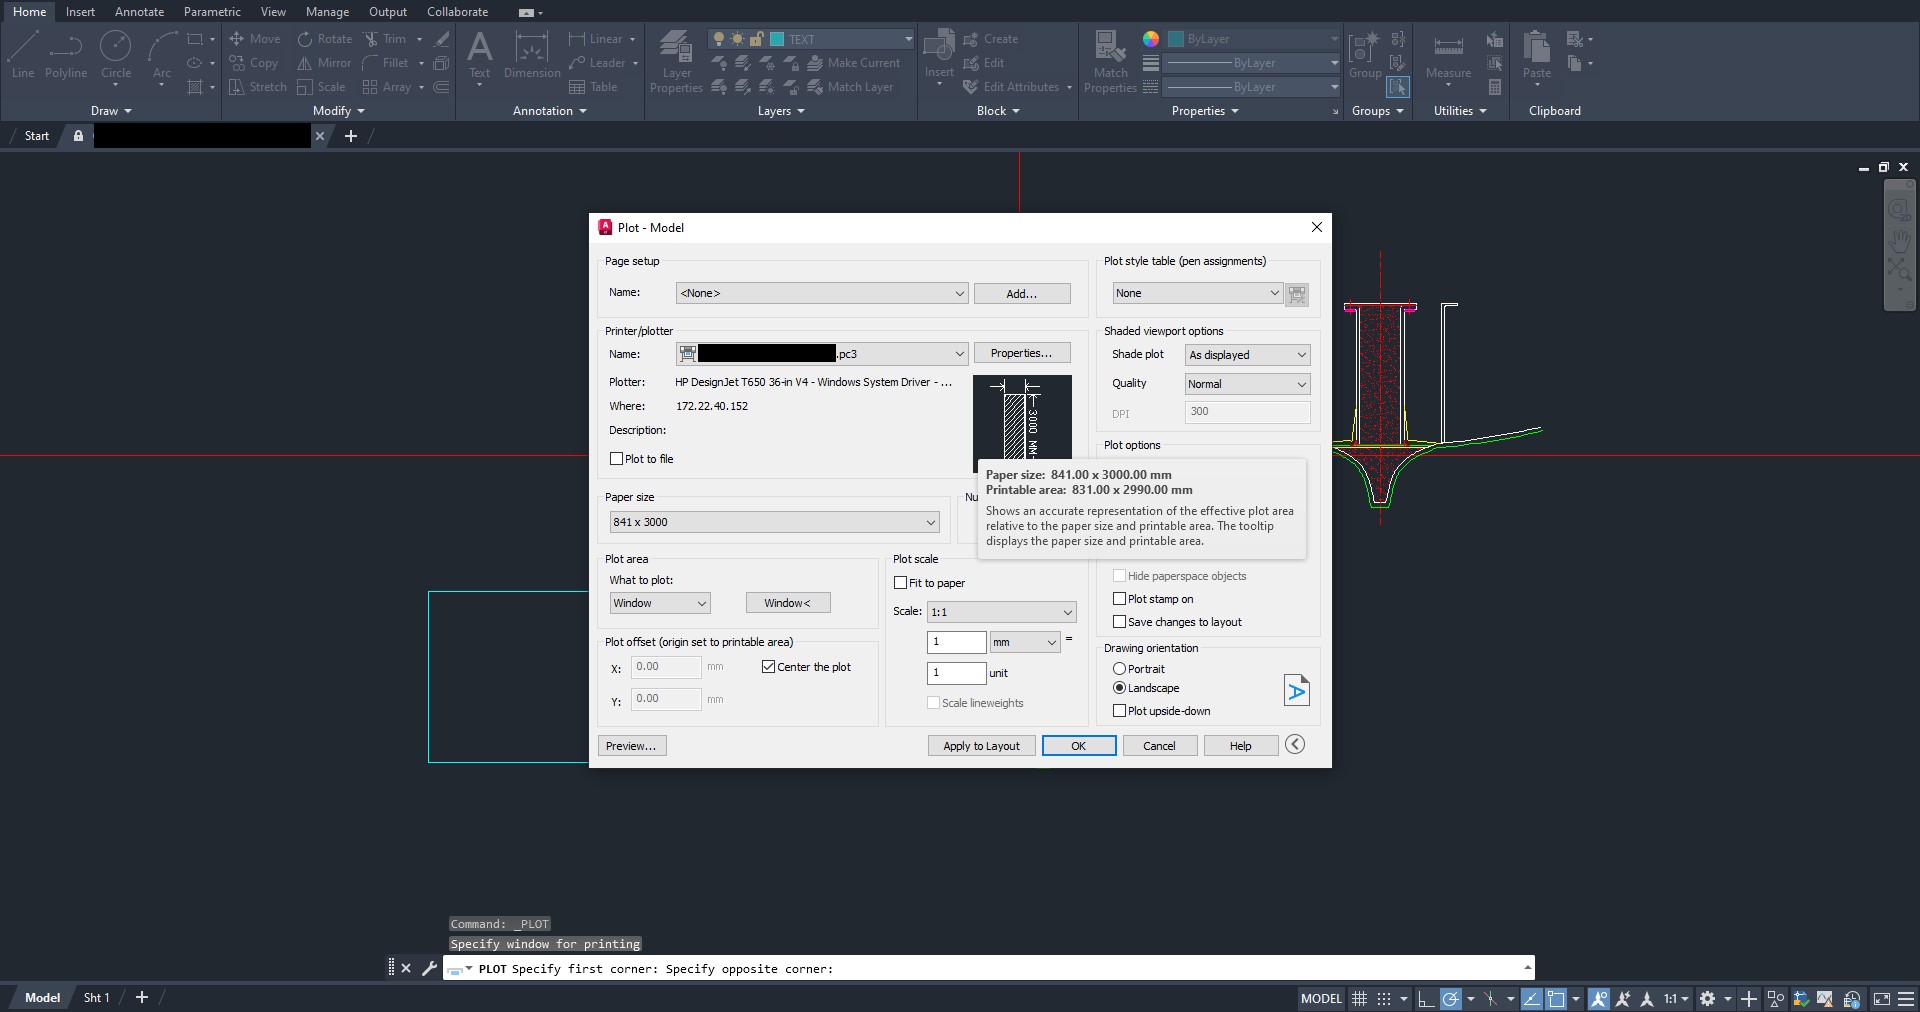Open Layer Properties manager
1920x1012 pixels.
click(675, 60)
